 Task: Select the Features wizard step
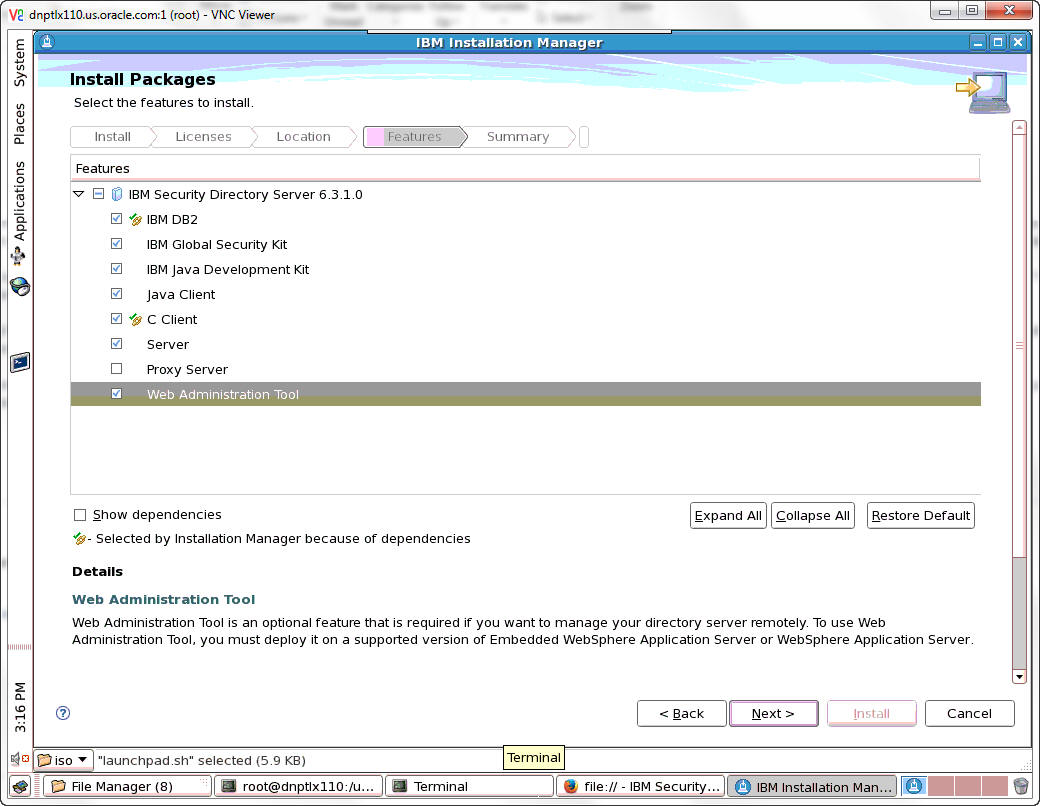pyautogui.click(x=415, y=137)
